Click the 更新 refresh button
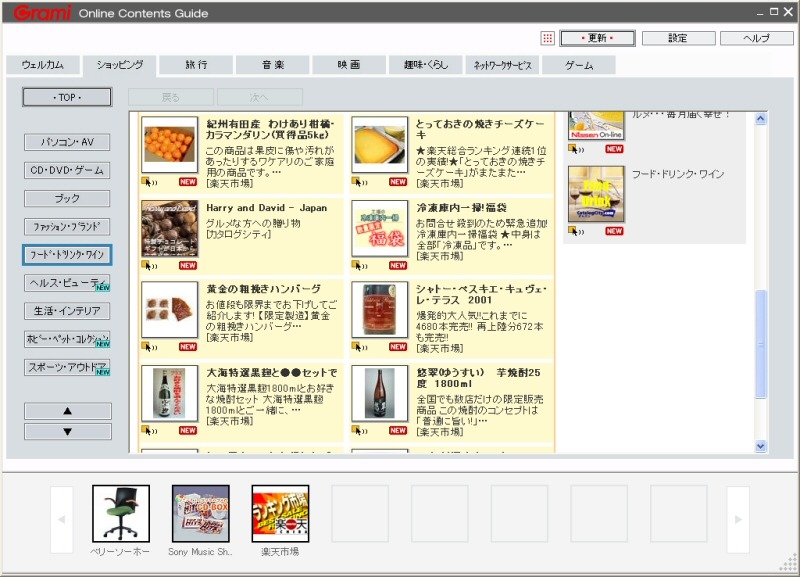 click(x=597, y=38)
